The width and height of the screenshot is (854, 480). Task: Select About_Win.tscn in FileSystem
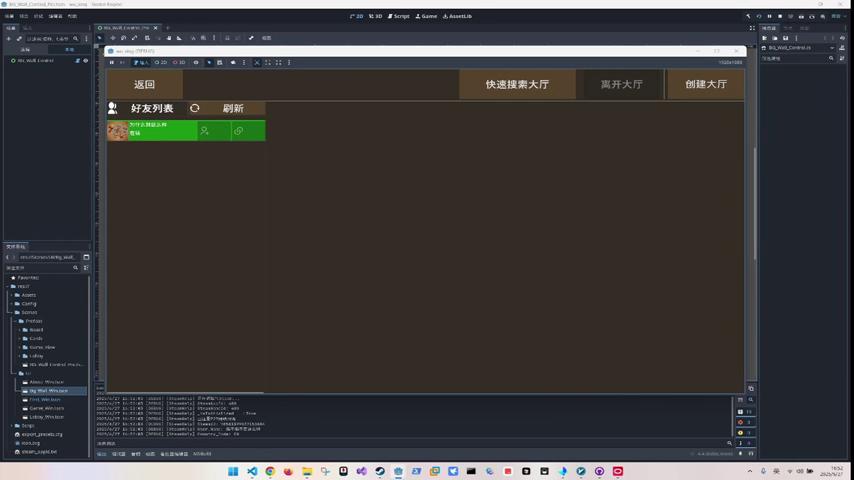pos(46,382)
